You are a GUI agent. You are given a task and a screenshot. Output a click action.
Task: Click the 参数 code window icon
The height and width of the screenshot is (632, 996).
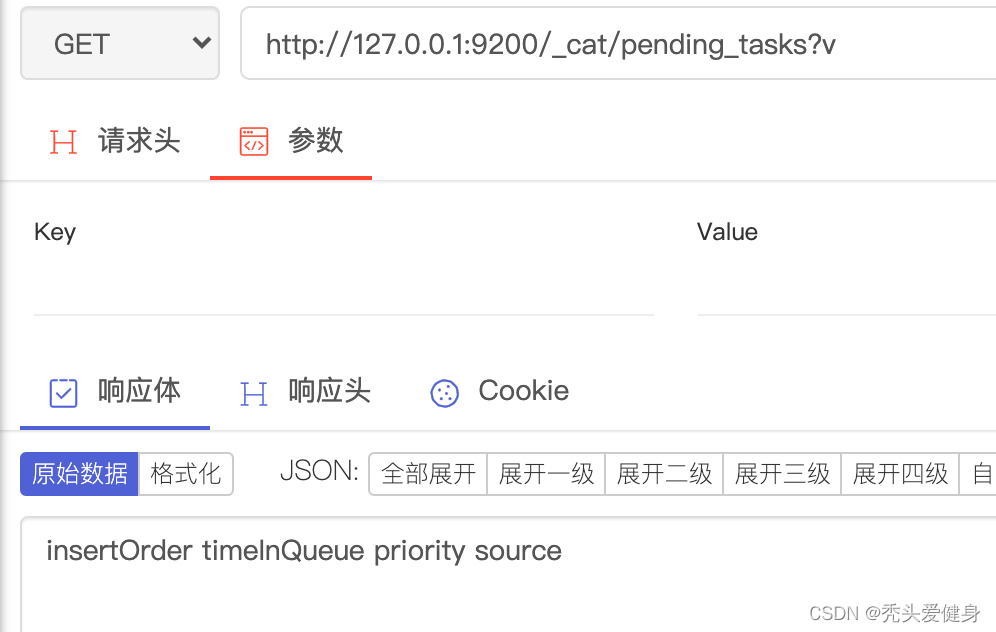254,142
